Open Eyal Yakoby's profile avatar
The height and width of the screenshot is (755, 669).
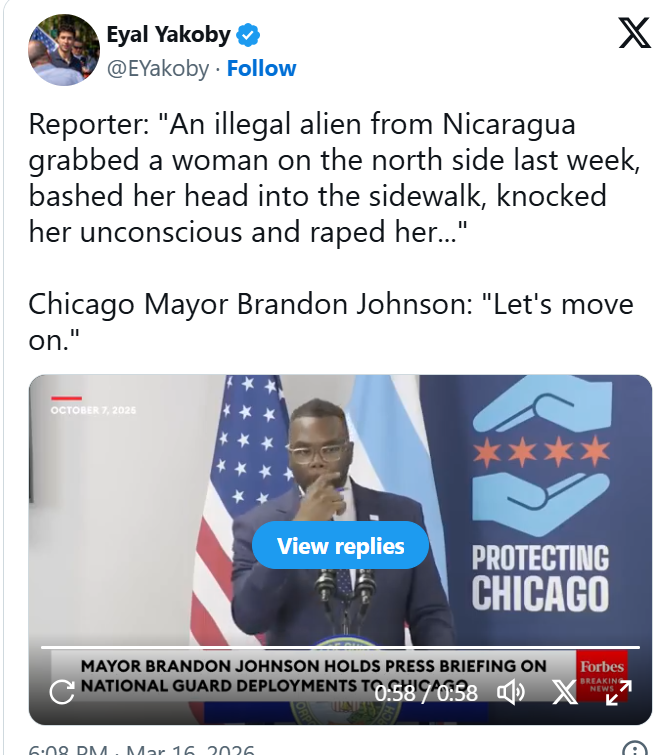tap(64, 50)
